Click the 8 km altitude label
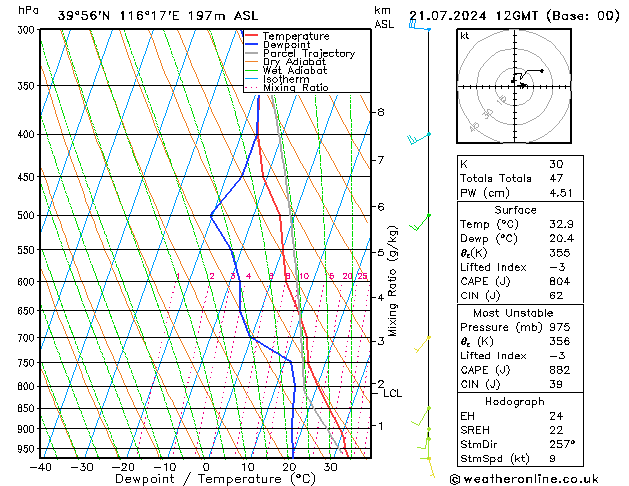 pyautogui.click(x=381, y=112)
